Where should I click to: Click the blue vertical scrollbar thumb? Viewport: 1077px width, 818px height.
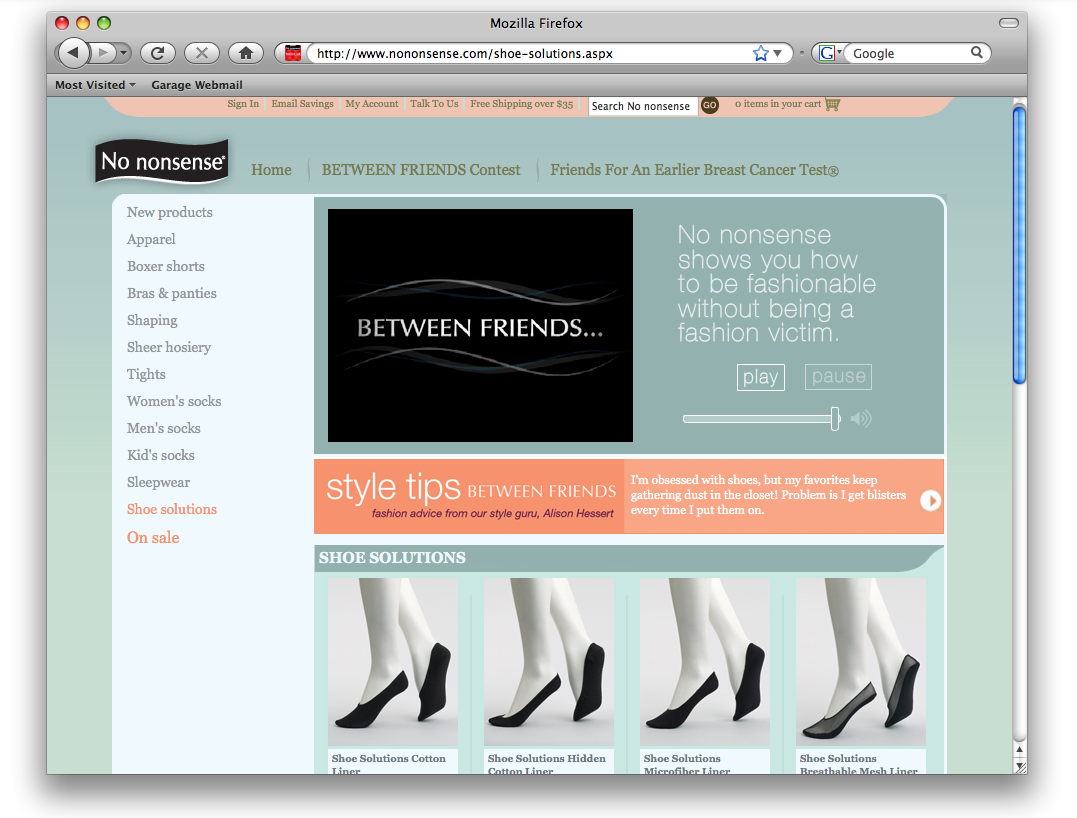tap(1019, 244)
